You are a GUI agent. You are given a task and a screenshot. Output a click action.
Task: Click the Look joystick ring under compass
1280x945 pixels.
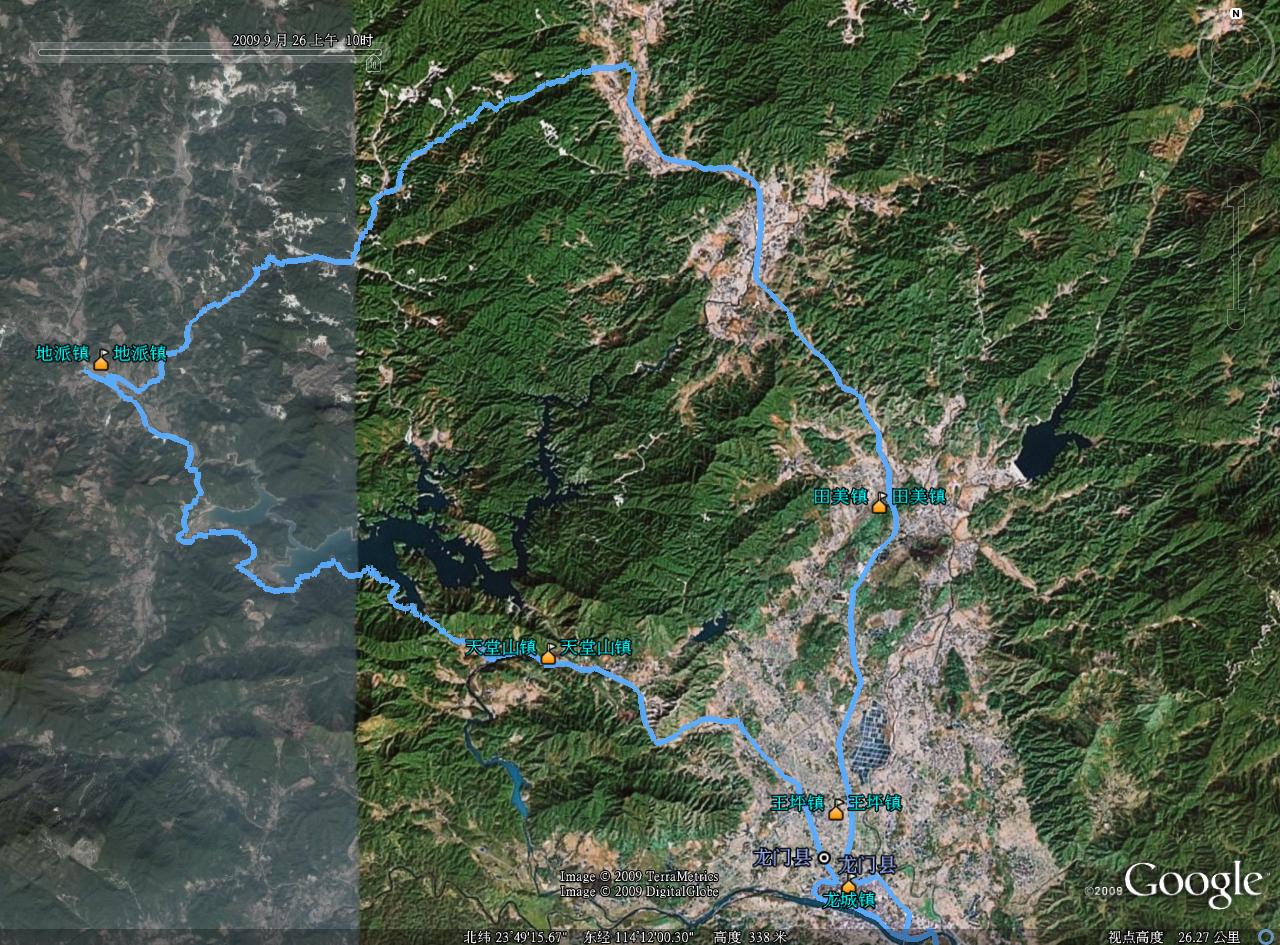1236,50
